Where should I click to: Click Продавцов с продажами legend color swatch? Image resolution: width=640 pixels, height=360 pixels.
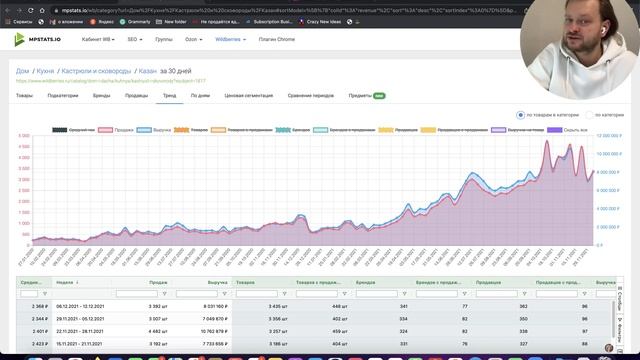click(428, 130)
